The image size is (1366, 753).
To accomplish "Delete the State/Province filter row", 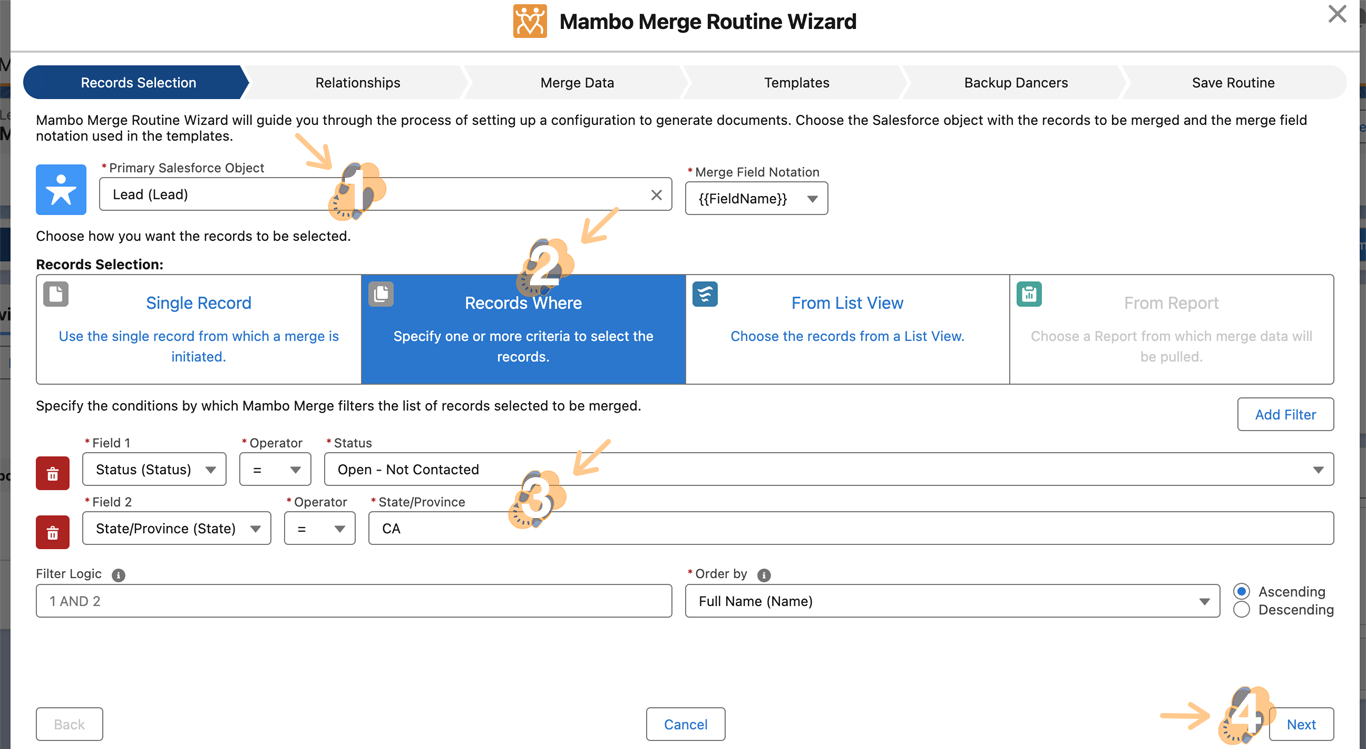I will pyautogui.click(x=53, y=533).
